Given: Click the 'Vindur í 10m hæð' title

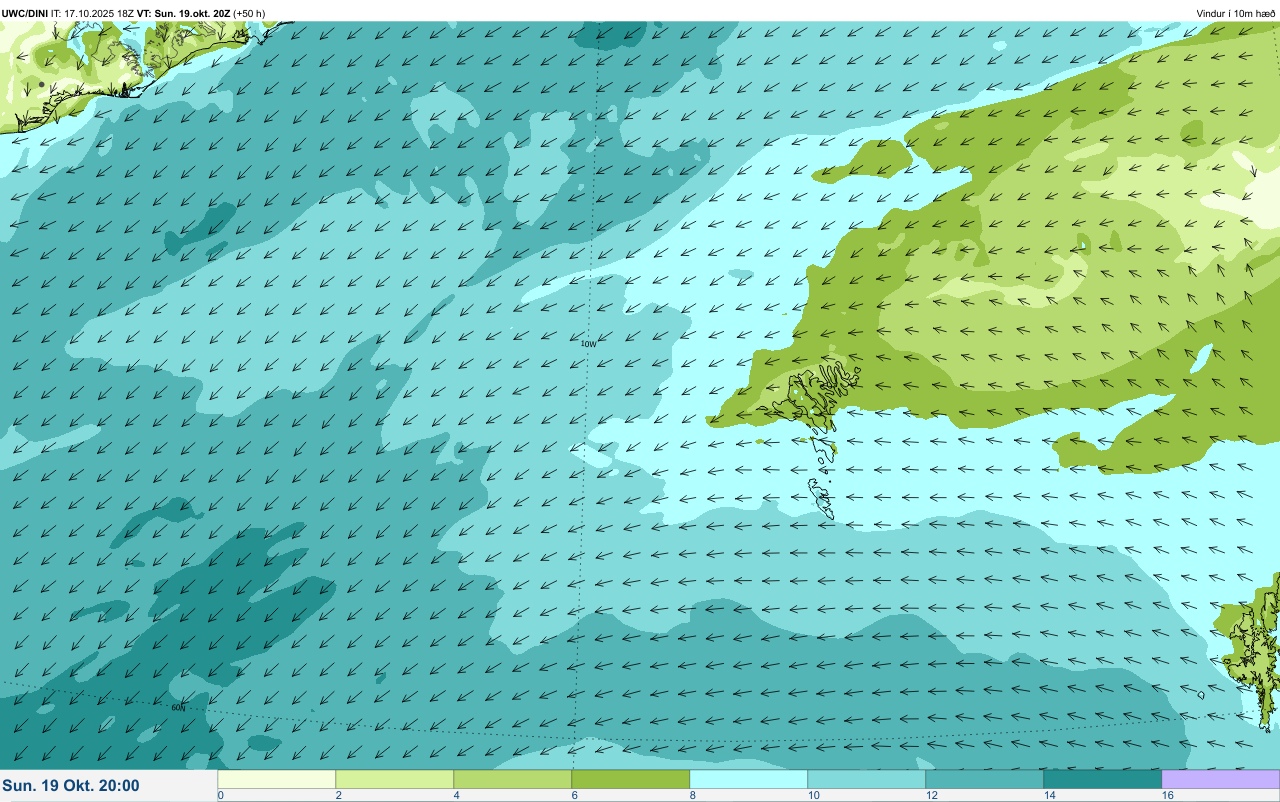Looking at the screenshot, I should 1236,13.
